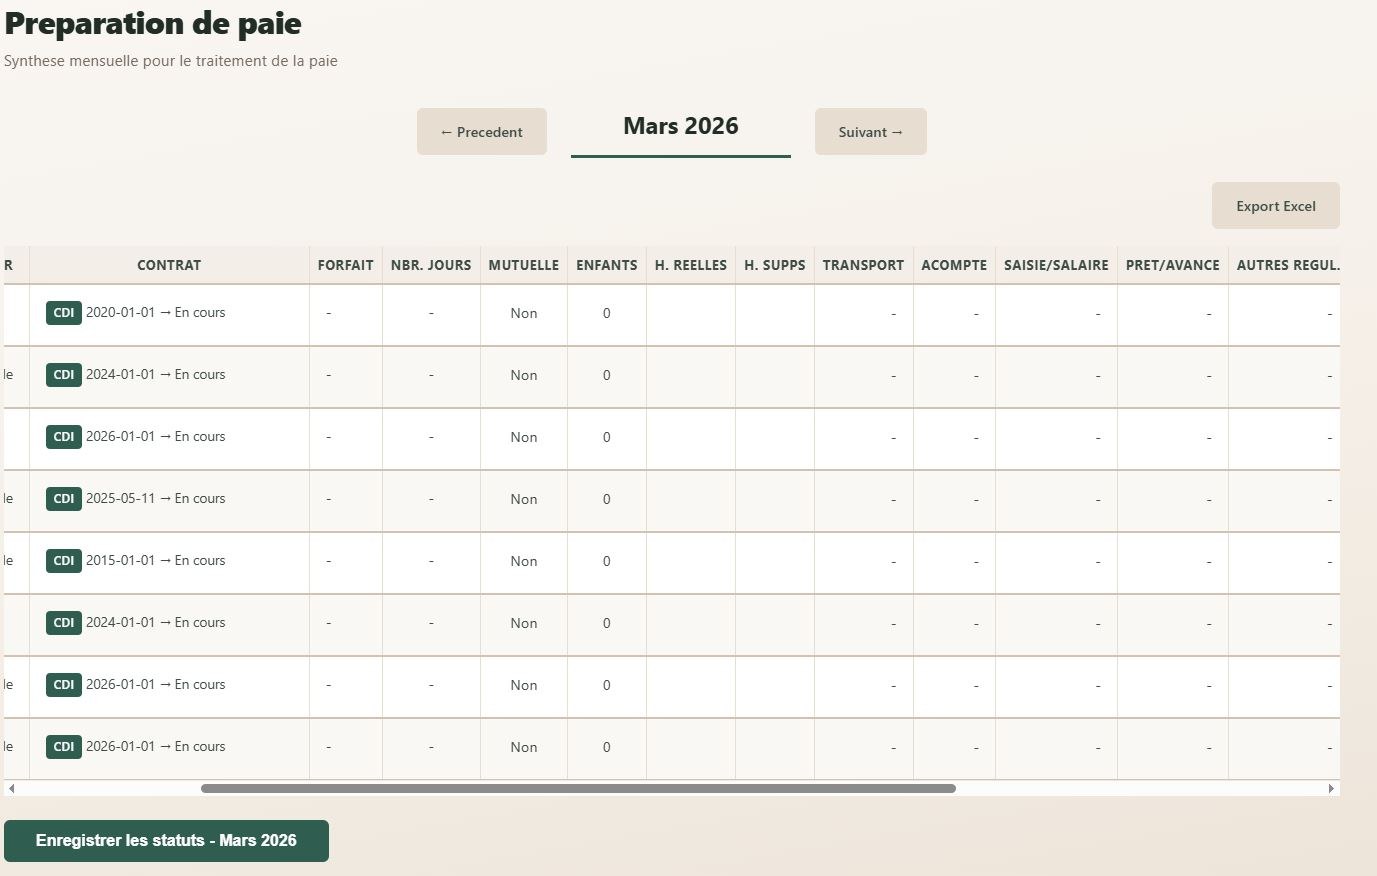The image size is (1377, 876).
Task: Click Mutuelle value Non in the 2015-01-01 row
Action: point(523,562)
